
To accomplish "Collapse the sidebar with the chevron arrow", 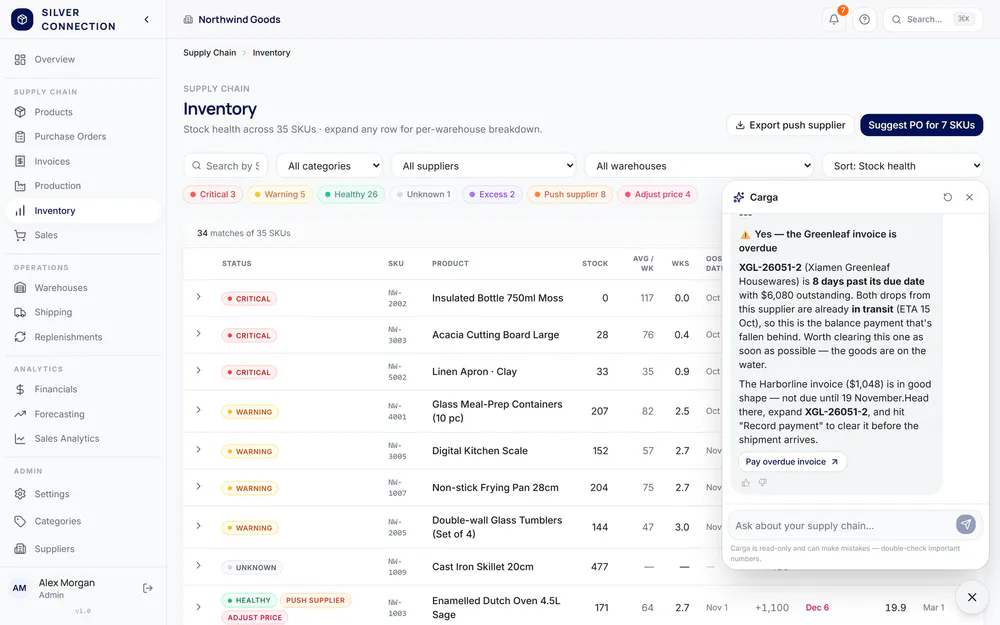I will point(147,20).
